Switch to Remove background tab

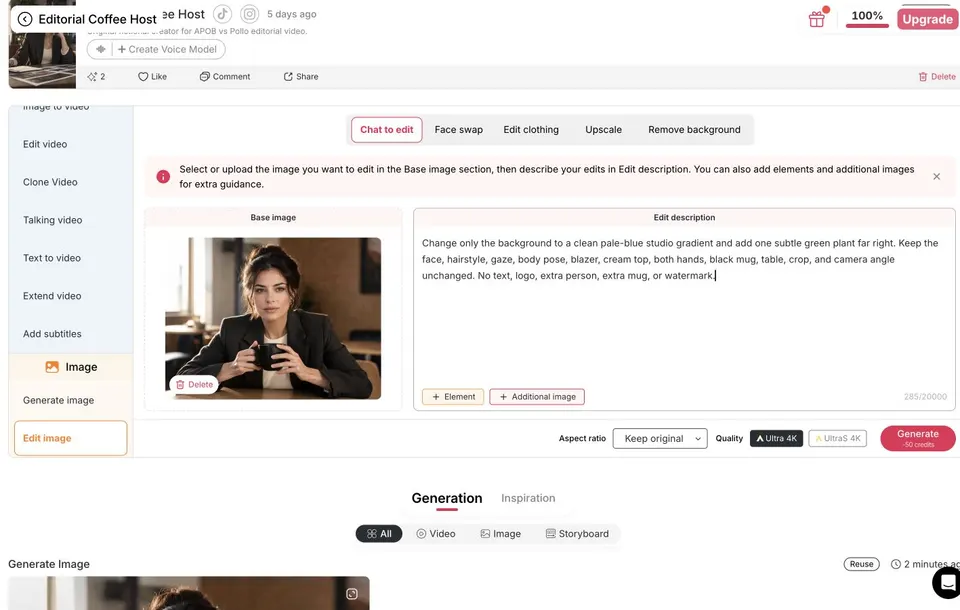click(694, 130)
